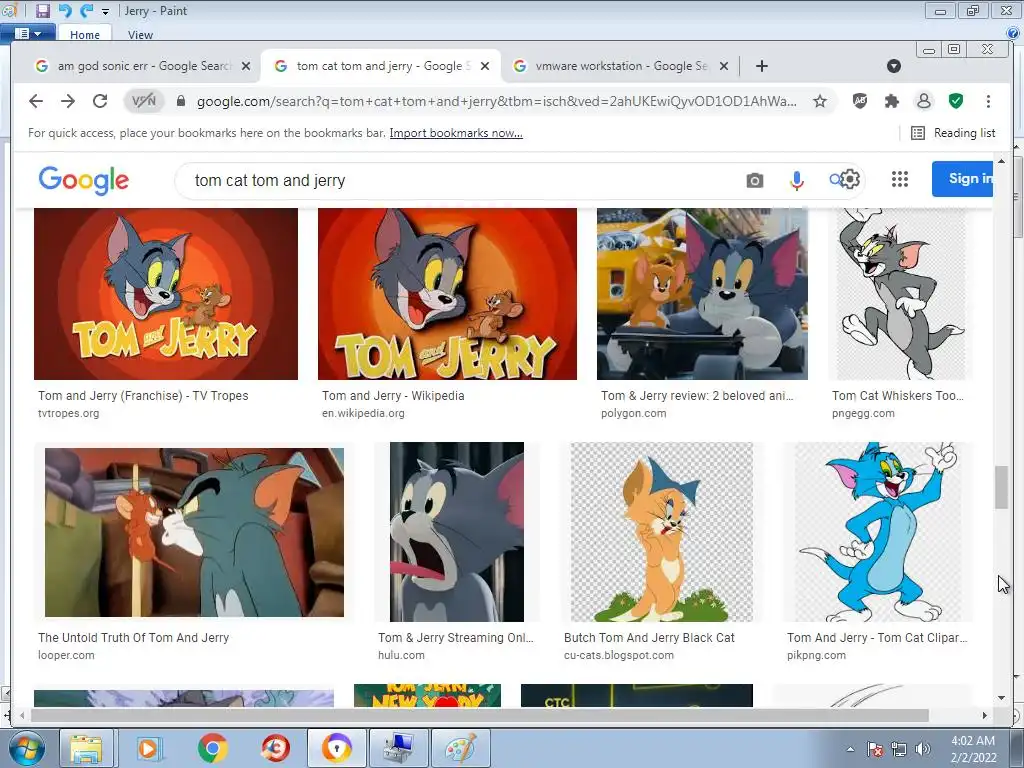Click 'Butch Tom And Jerry Black Cat' caption
1024x768 pixels.
(649, 638)
